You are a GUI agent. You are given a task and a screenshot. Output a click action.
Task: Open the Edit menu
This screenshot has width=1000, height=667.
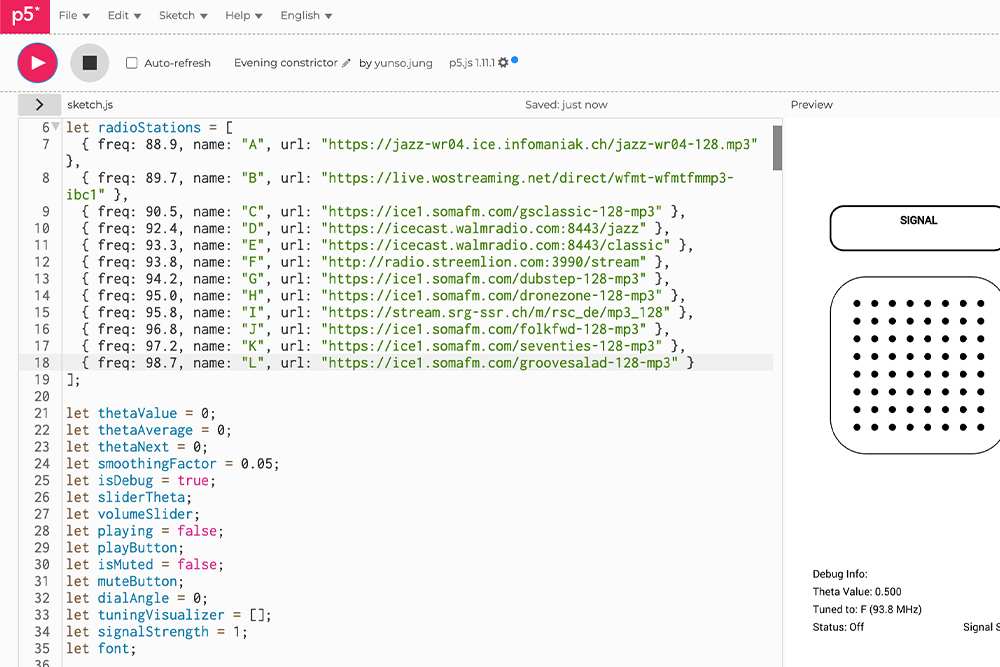click(125, 16)
